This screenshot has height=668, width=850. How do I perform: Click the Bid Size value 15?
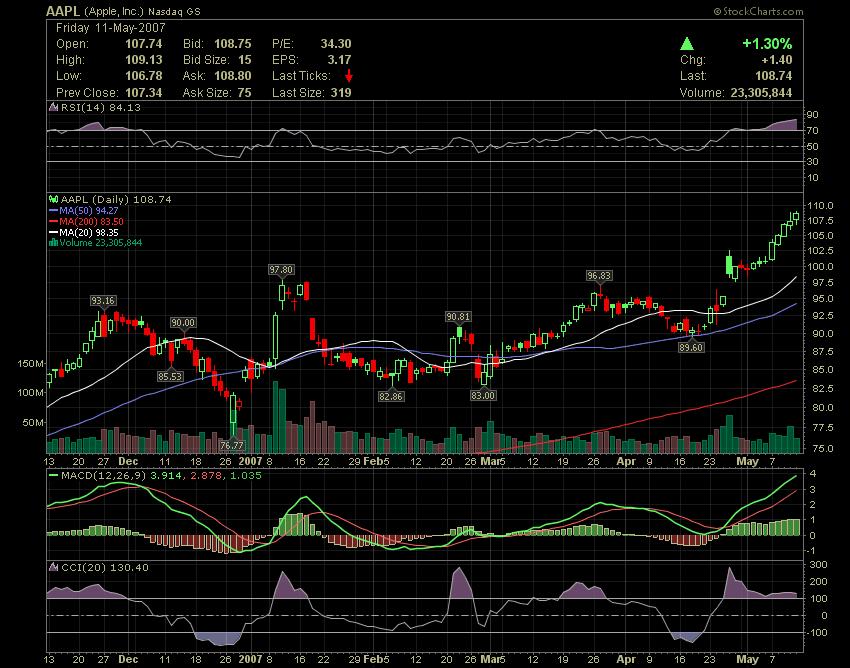(x=244, y=60)
